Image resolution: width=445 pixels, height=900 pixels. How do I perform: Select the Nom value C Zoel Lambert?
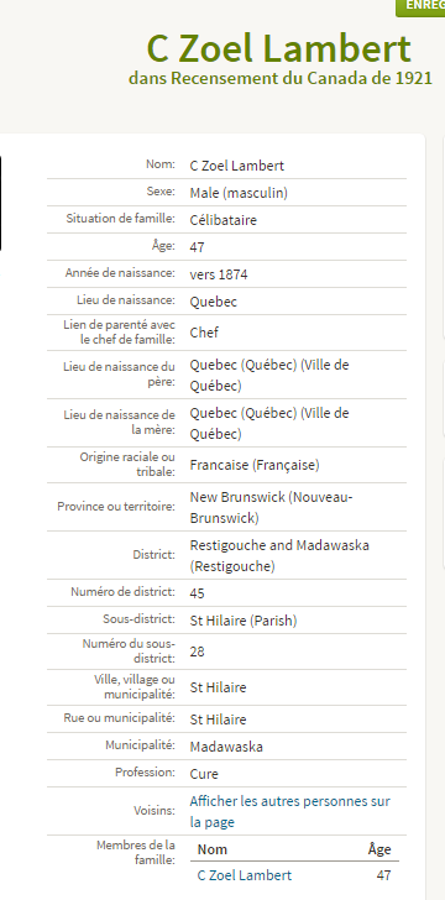[237, 166]
